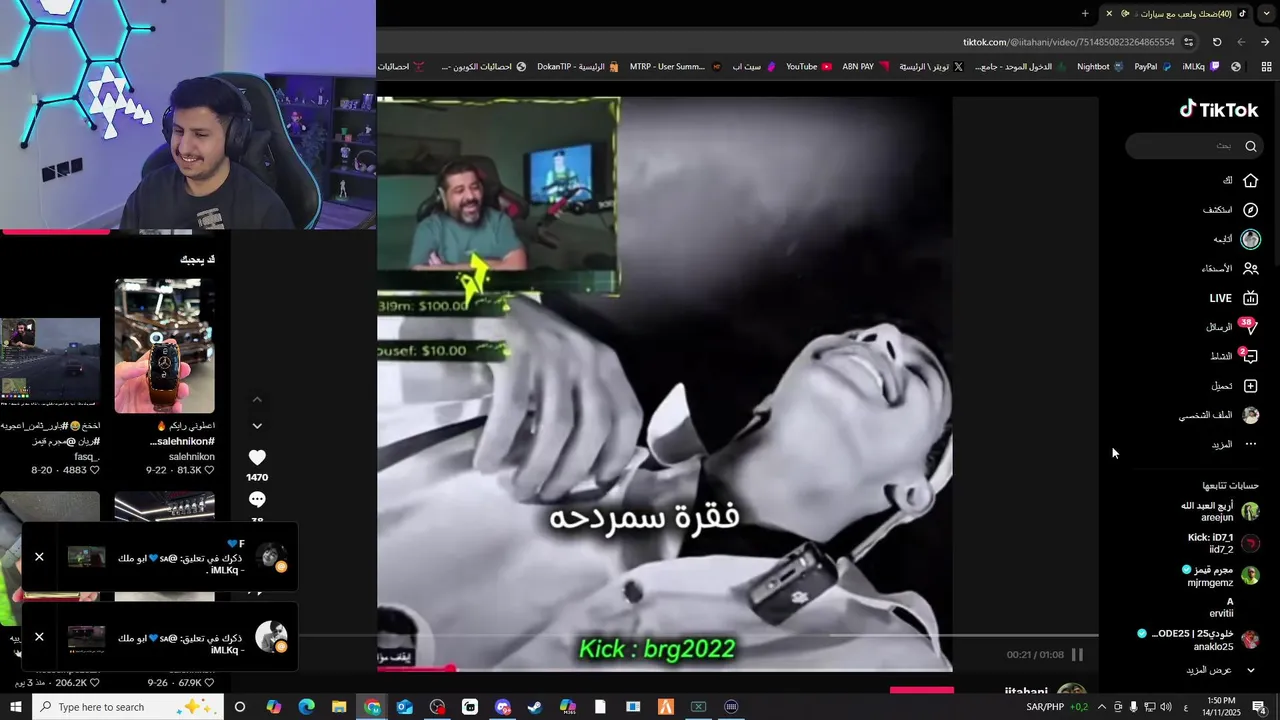The image size is (1280, 720).
Task: Click the username salehnikon under the thumbnail
Action: [x=192, y=457]
